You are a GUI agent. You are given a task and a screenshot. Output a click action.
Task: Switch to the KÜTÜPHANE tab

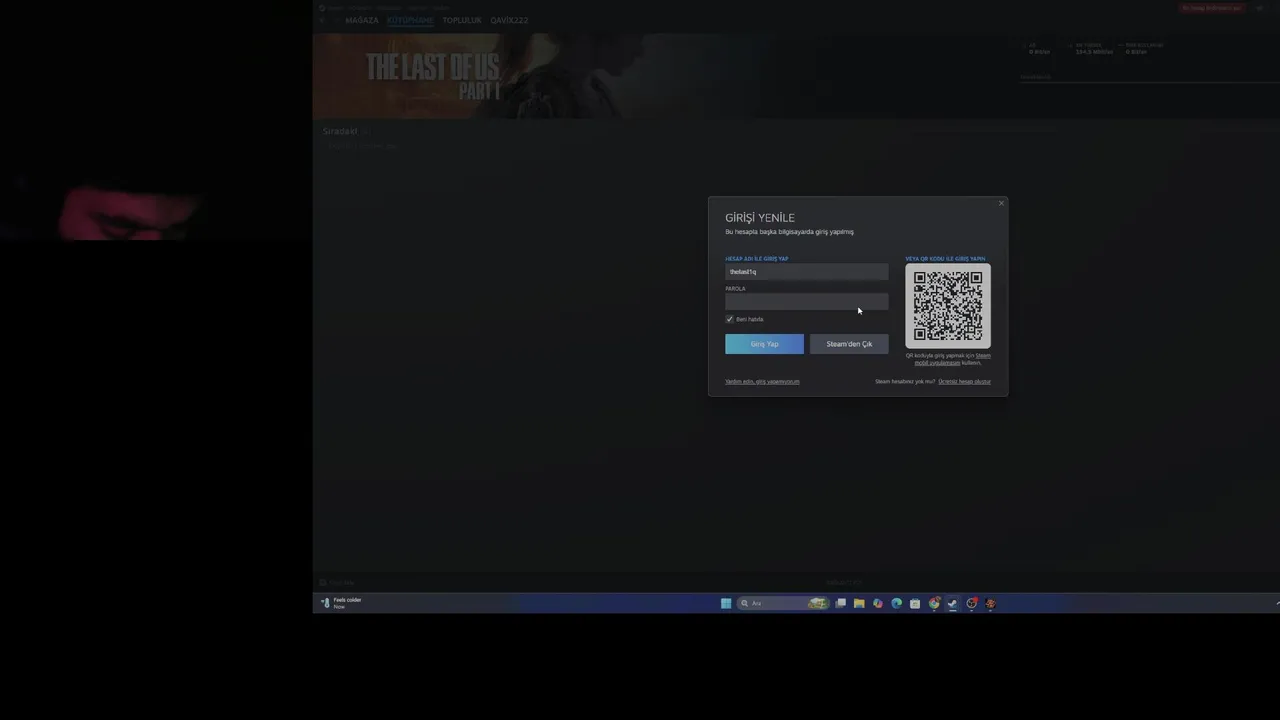click(x=410, y=20)
